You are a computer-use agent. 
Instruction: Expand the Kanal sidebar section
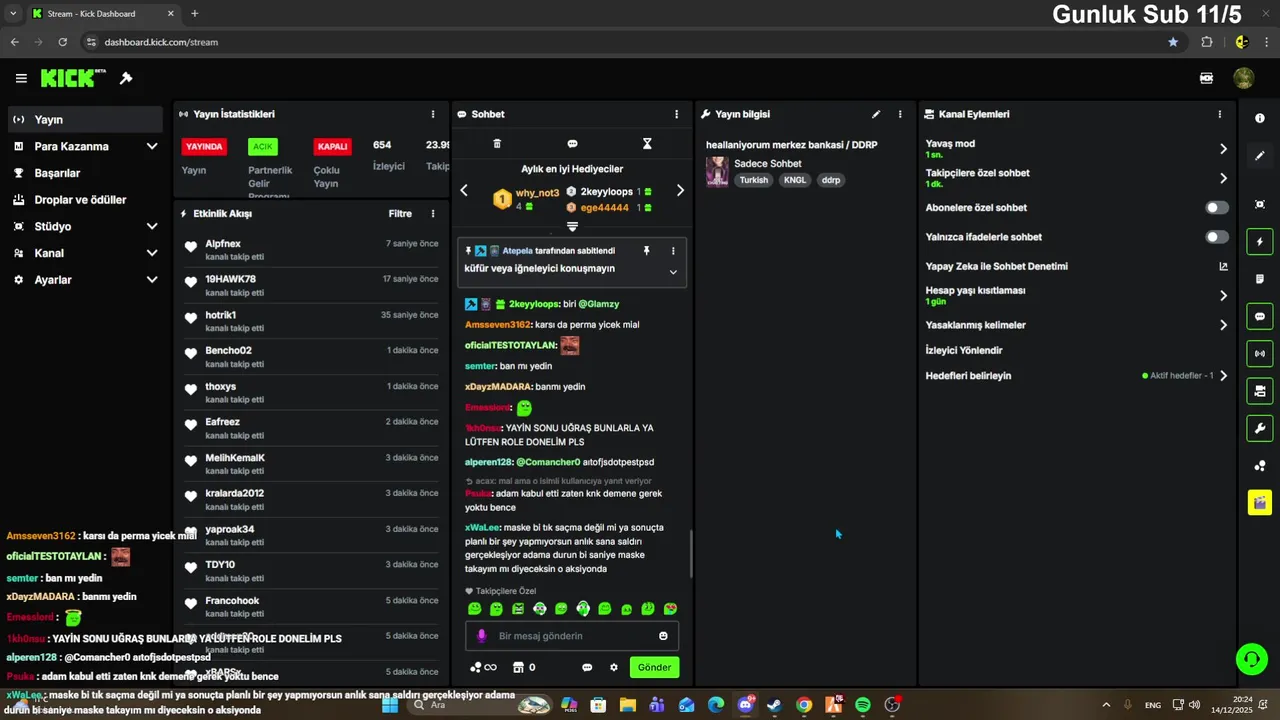point(152,253)
